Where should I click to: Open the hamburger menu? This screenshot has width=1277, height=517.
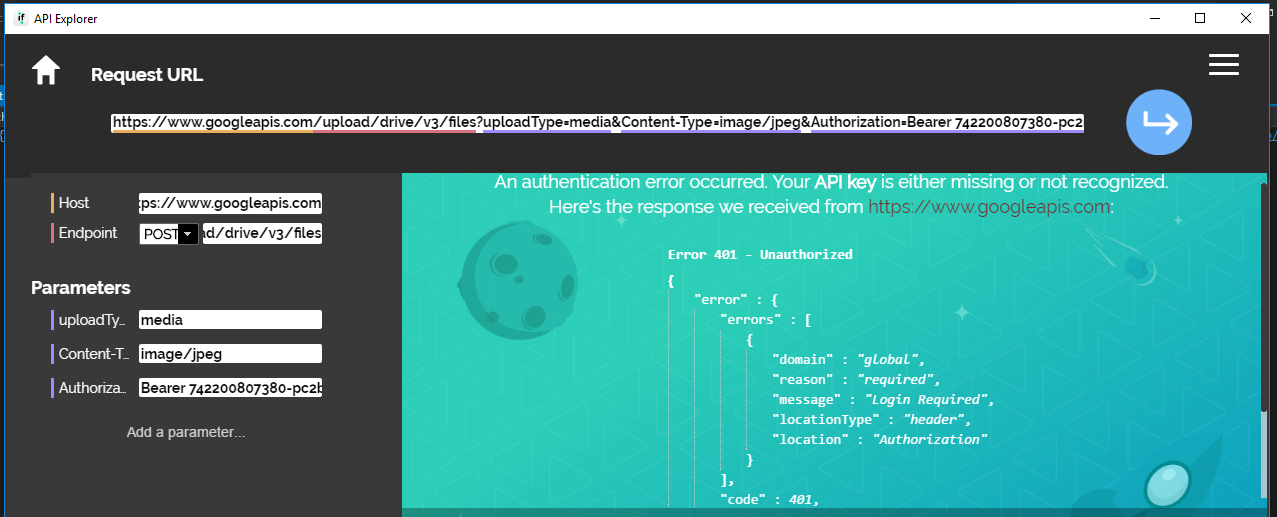pyautogui.click(x=1224, y=65)
